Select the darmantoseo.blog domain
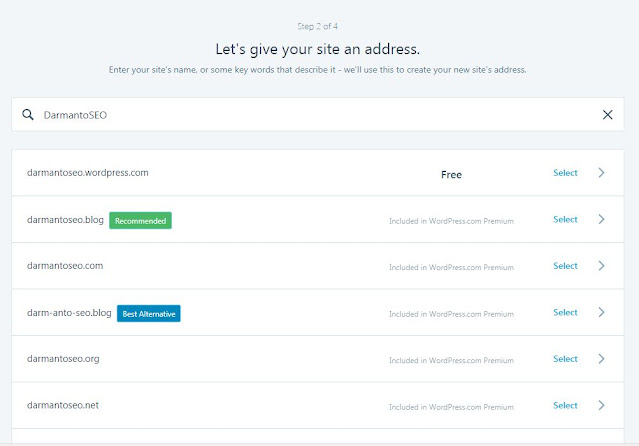Viewport: 639px width, 446px height. pos(565,219)
